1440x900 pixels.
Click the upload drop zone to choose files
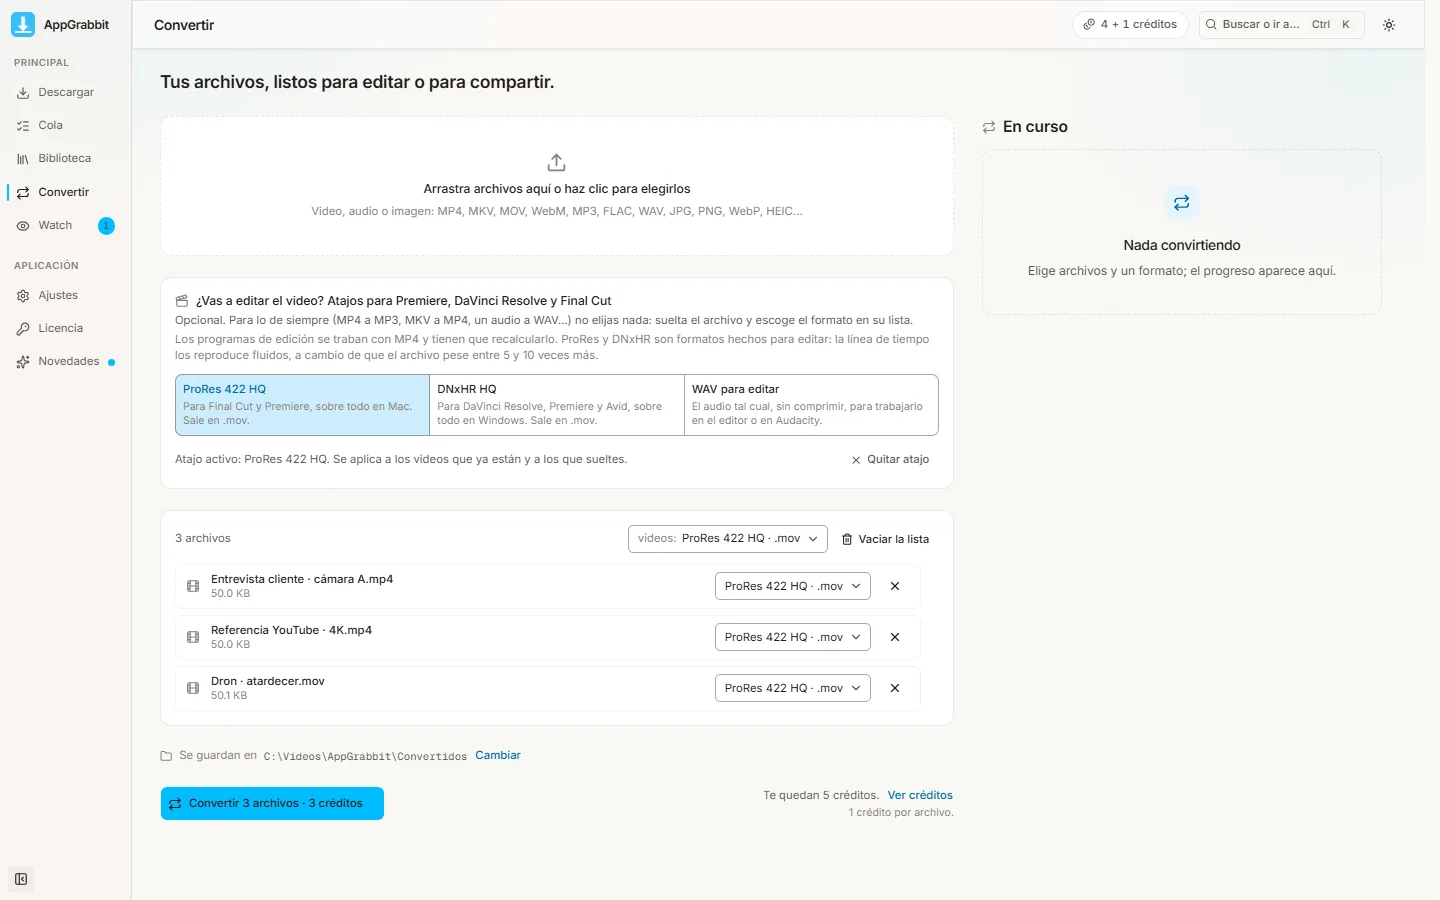pyautogui.click(x=556, y=186)
